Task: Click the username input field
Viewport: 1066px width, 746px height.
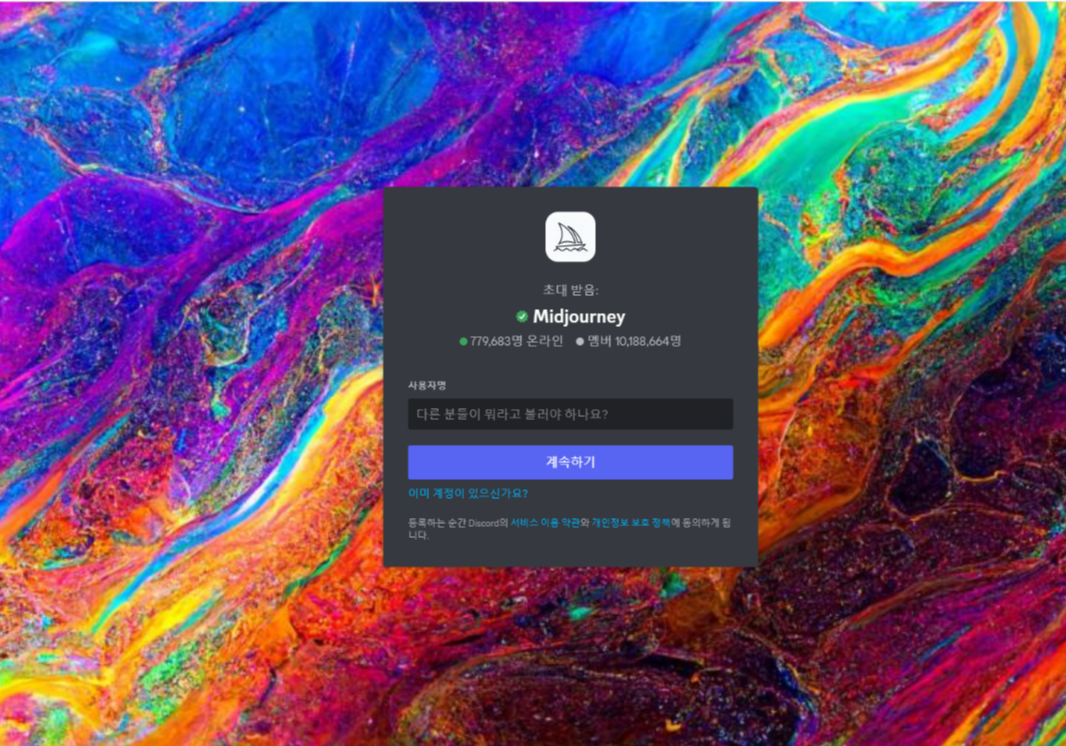Action: click(570, 413)
